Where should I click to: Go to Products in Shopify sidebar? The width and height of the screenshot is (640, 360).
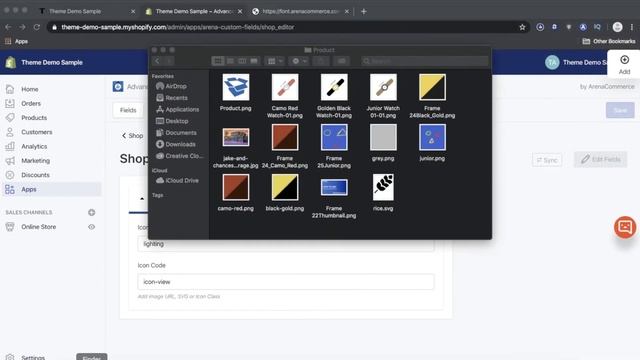tap(34, 118)
